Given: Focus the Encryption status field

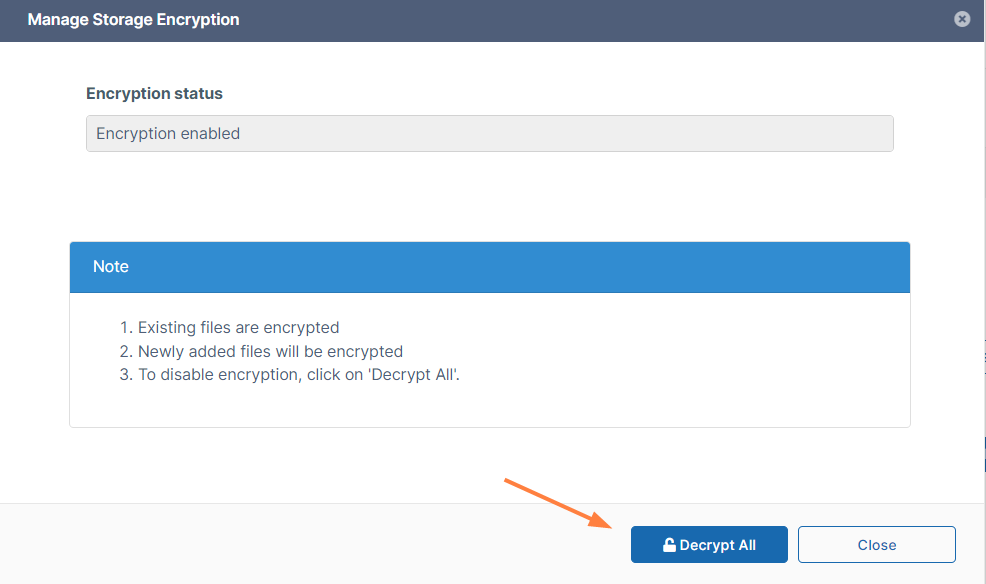Looking at the screenshot, I should [x=489, y=133].
